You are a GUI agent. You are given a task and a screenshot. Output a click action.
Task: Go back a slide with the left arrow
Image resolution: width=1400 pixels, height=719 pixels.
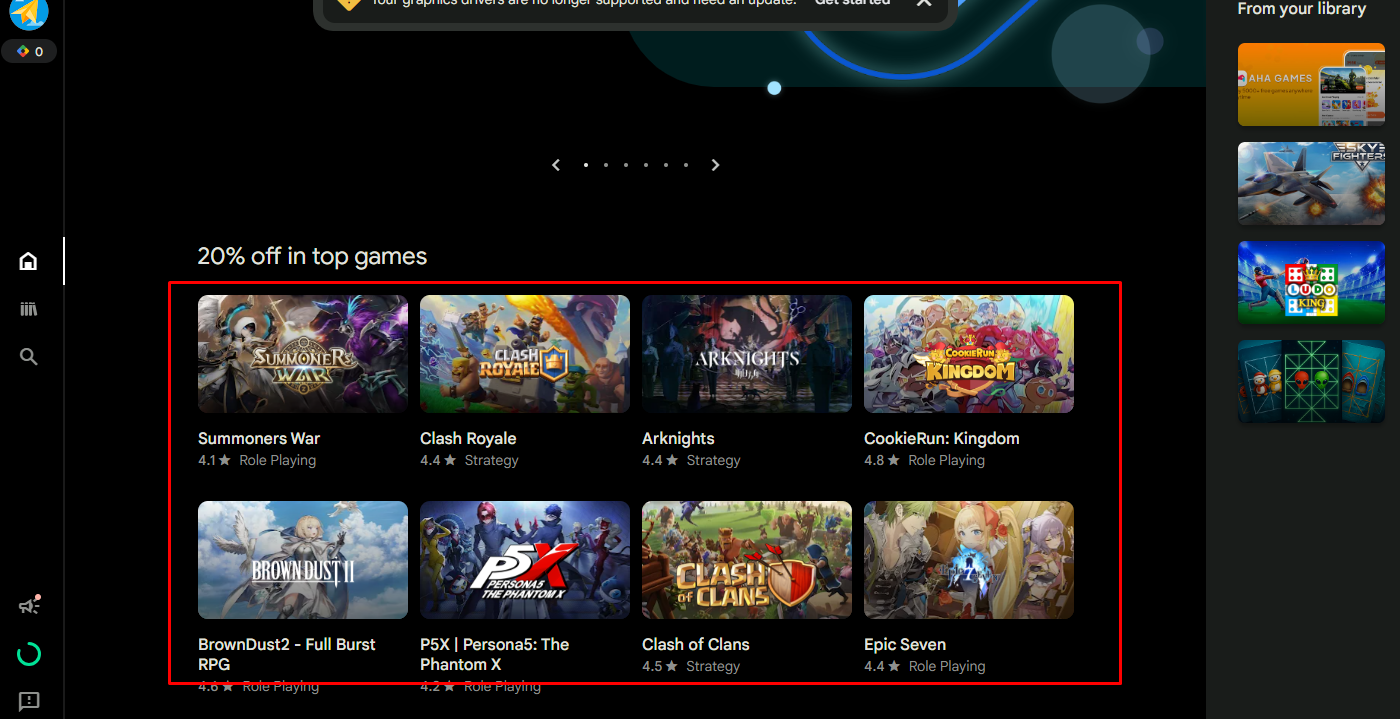tap(556, 164)
